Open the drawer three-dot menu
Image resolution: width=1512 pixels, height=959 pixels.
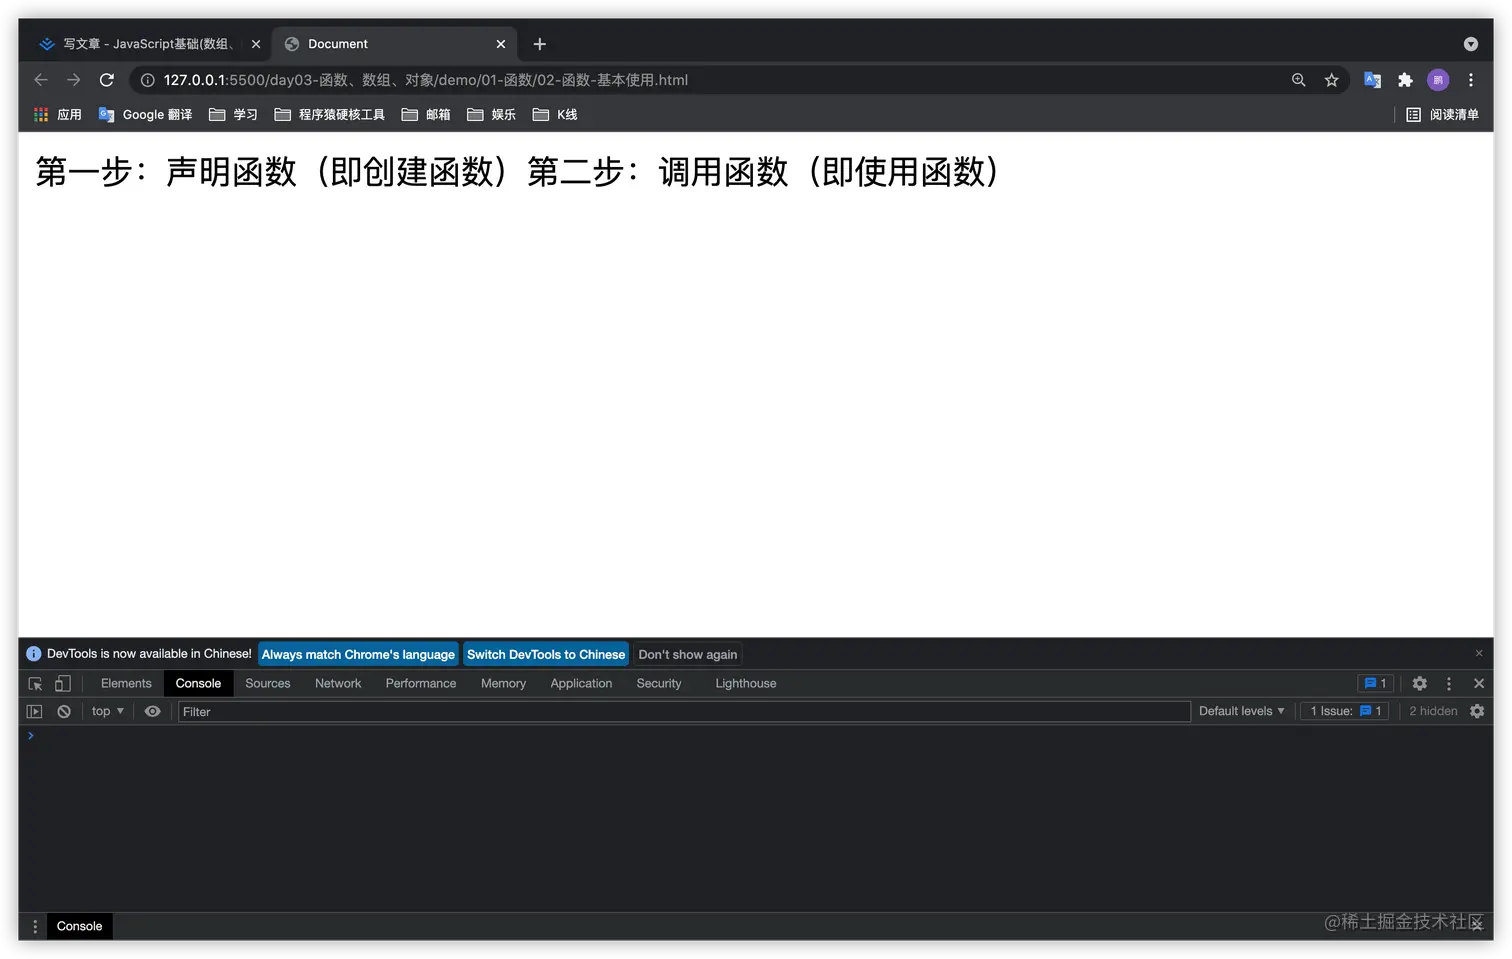click(35, 927)
